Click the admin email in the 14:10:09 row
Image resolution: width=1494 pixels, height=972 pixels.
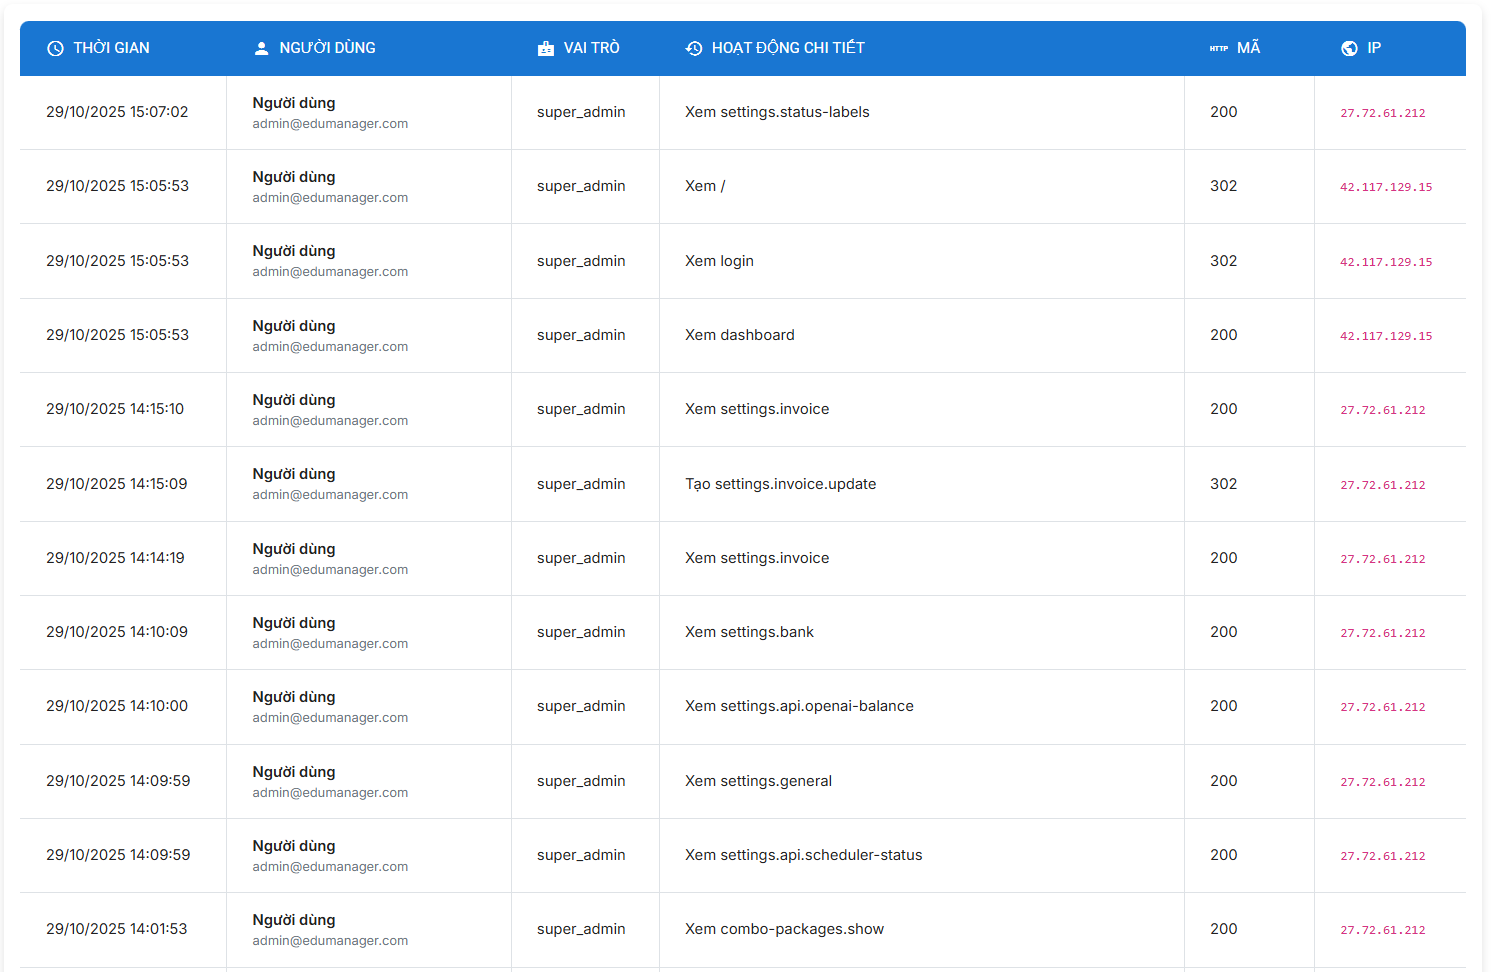[330, 644]
